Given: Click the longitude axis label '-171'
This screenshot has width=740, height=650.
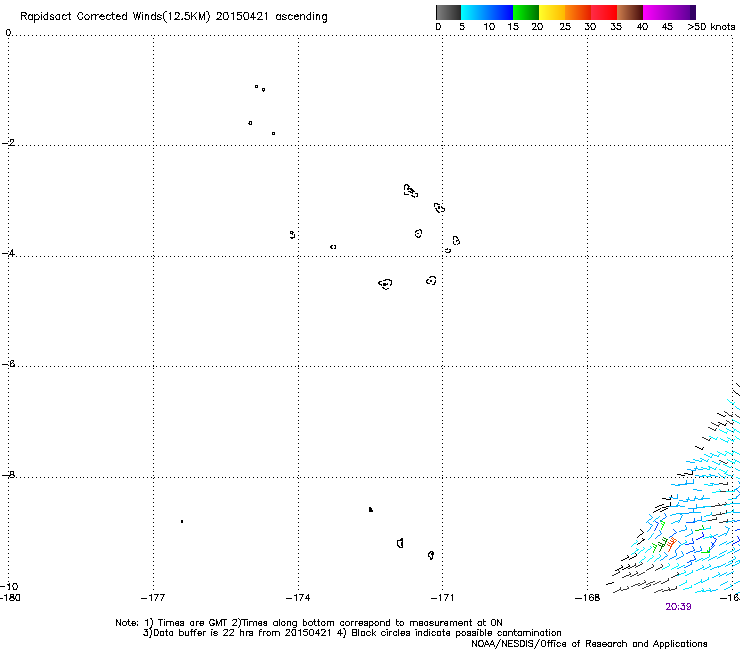Looking at the screenshot, I should coord(442,598).
